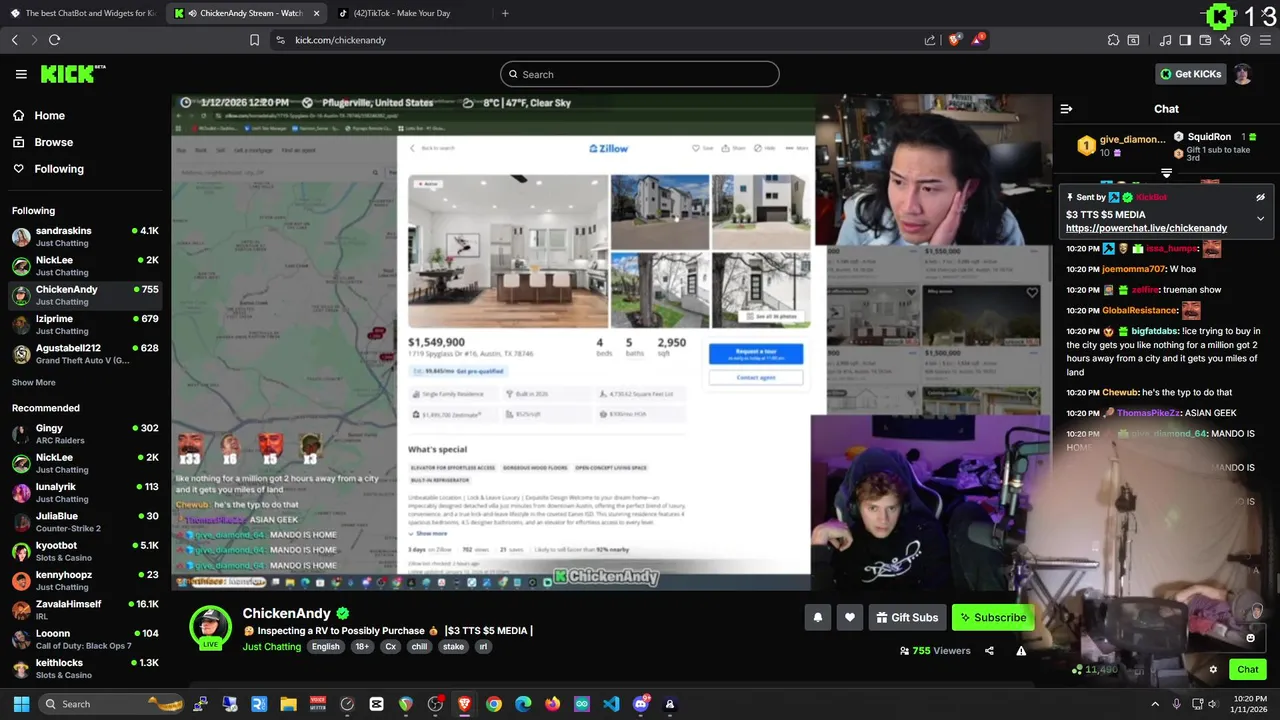Open the media control music note icon
The height and width of the screenshot is (720, 1280).
pyautogui.click(x=1165, y=40)
